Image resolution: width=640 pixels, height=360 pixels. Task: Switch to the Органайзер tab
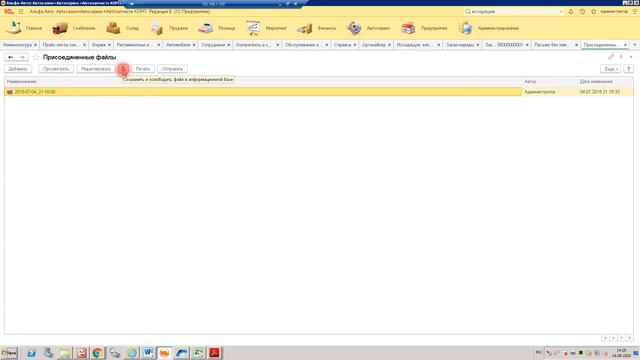coord(373,44)
